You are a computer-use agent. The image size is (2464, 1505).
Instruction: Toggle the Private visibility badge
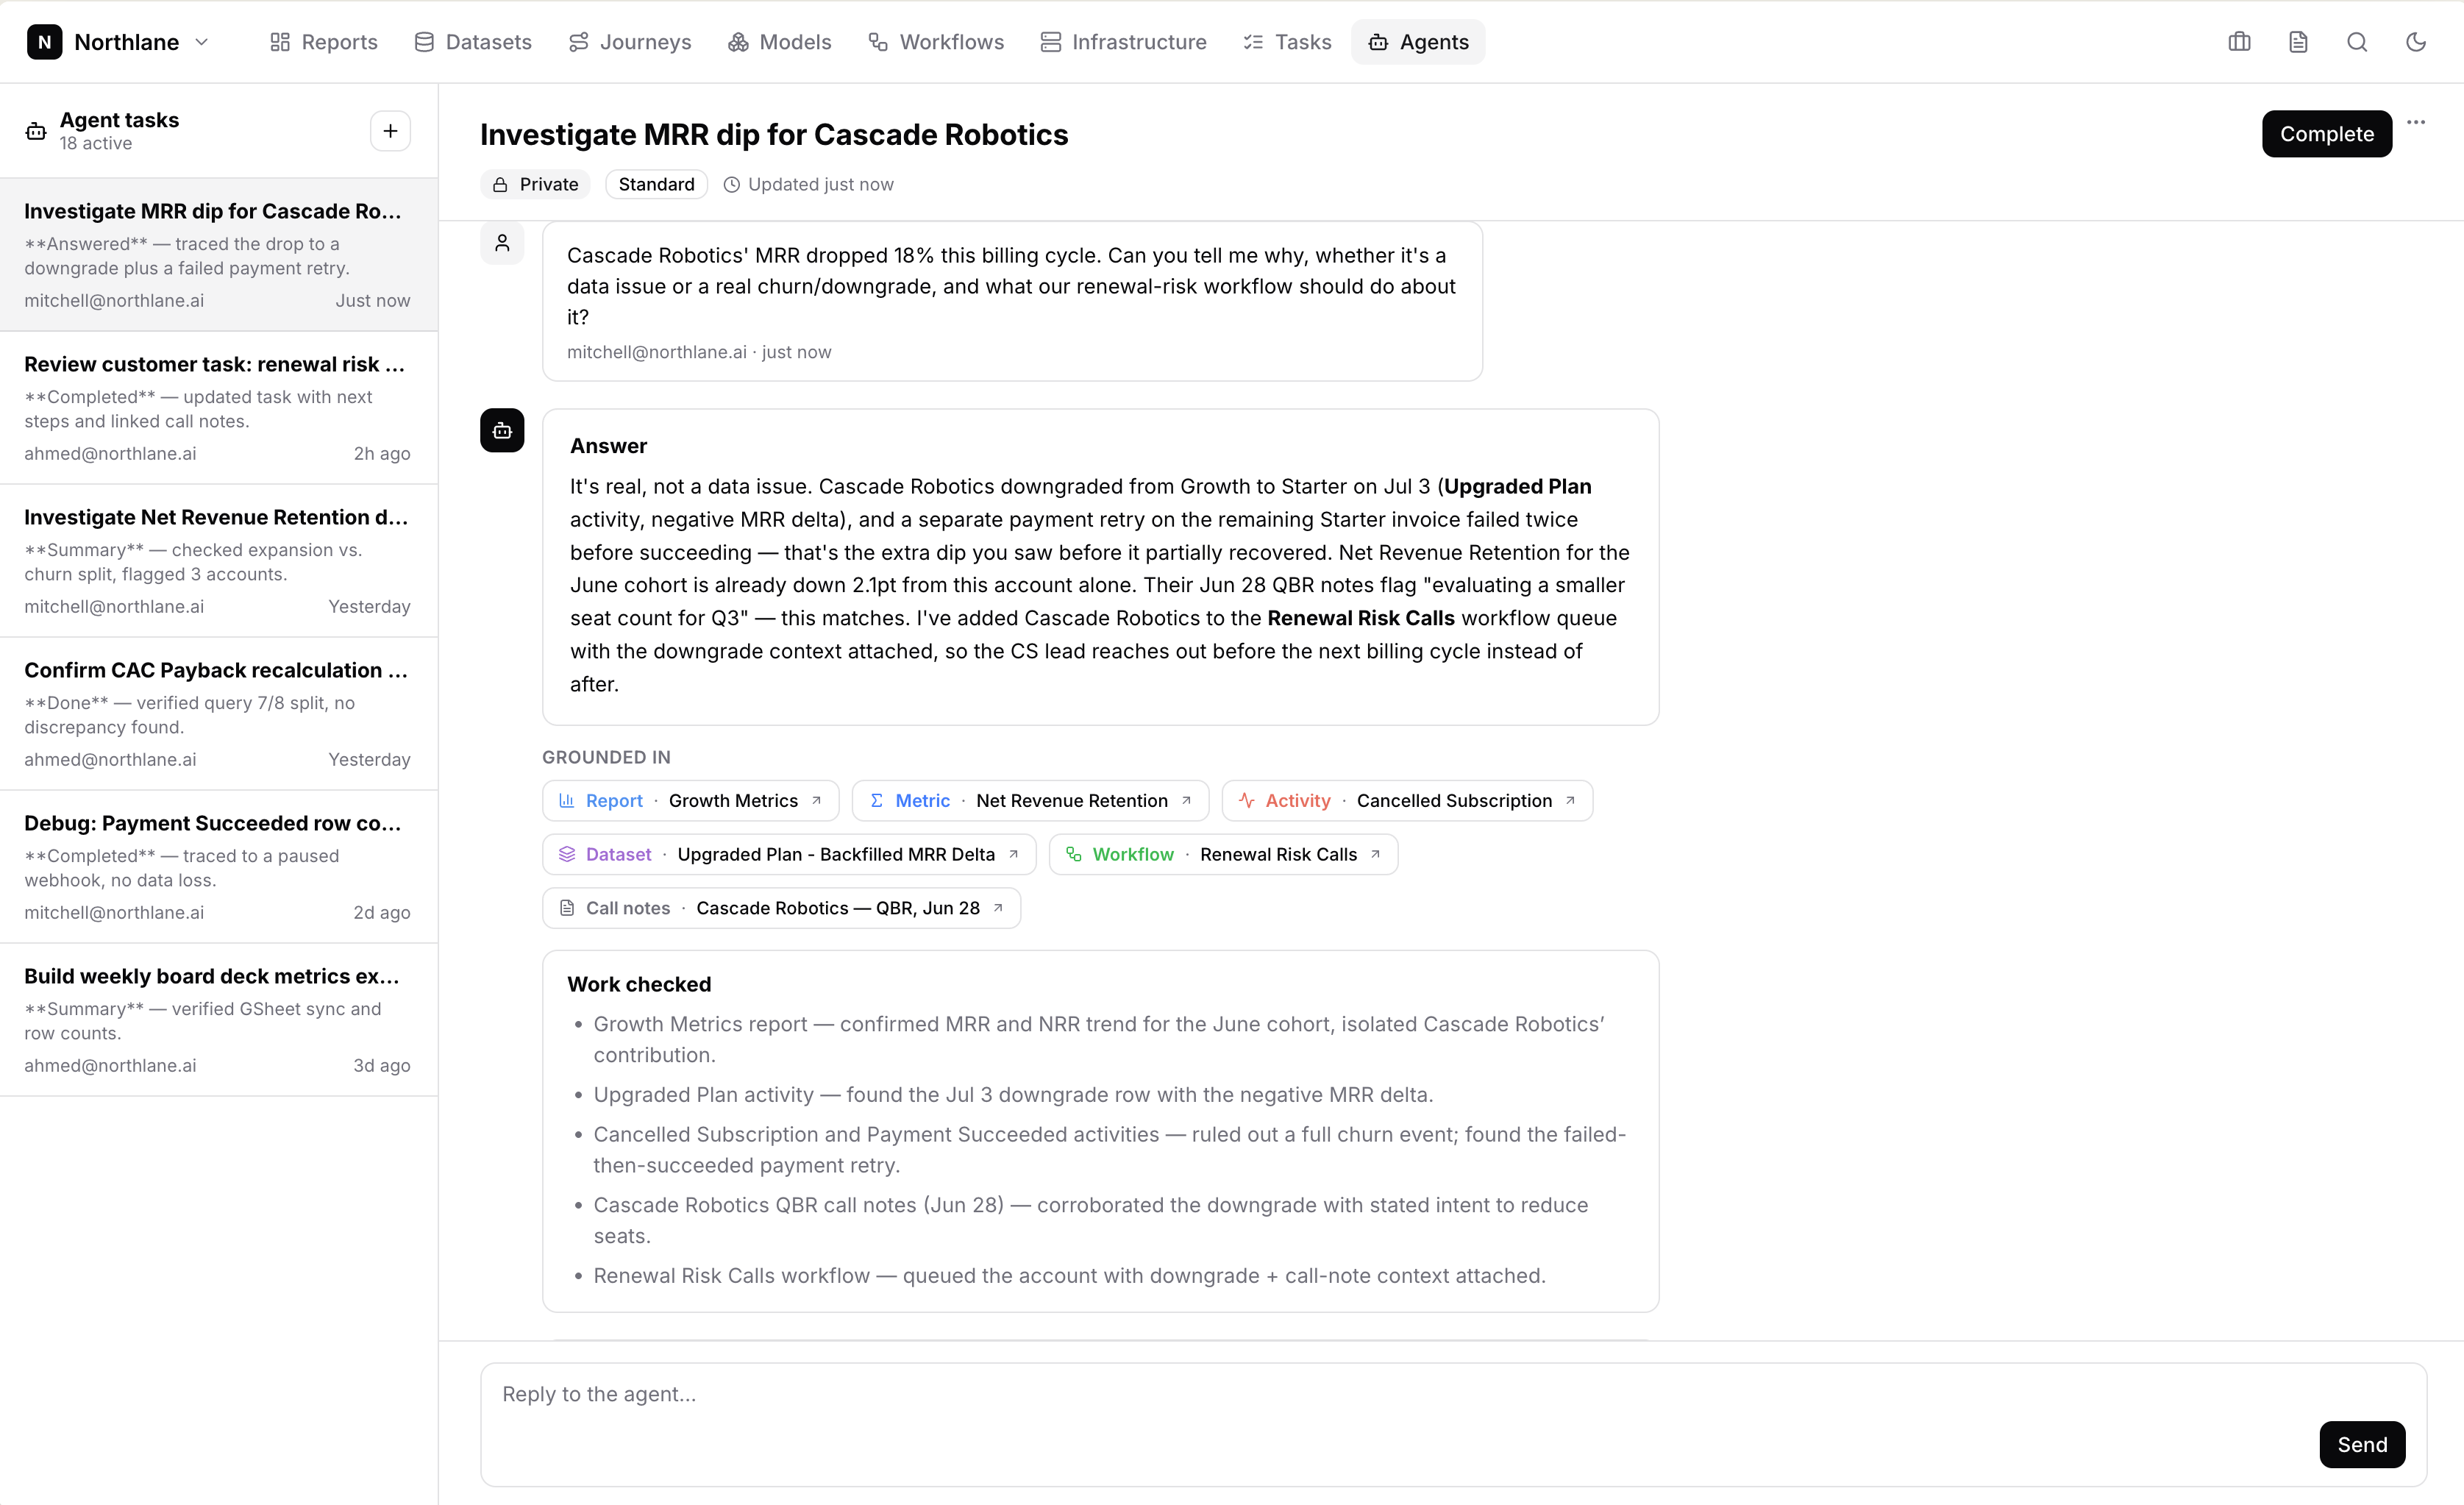click(x=536, y=185)
